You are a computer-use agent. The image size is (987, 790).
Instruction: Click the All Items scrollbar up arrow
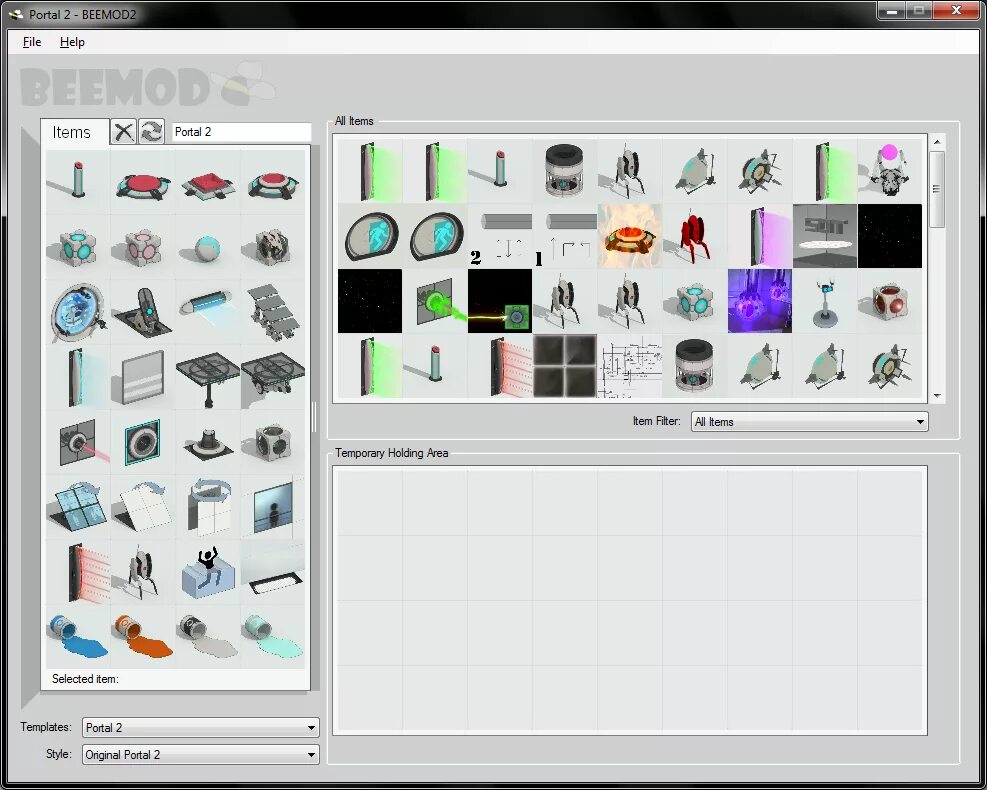[x=937, y=142]
